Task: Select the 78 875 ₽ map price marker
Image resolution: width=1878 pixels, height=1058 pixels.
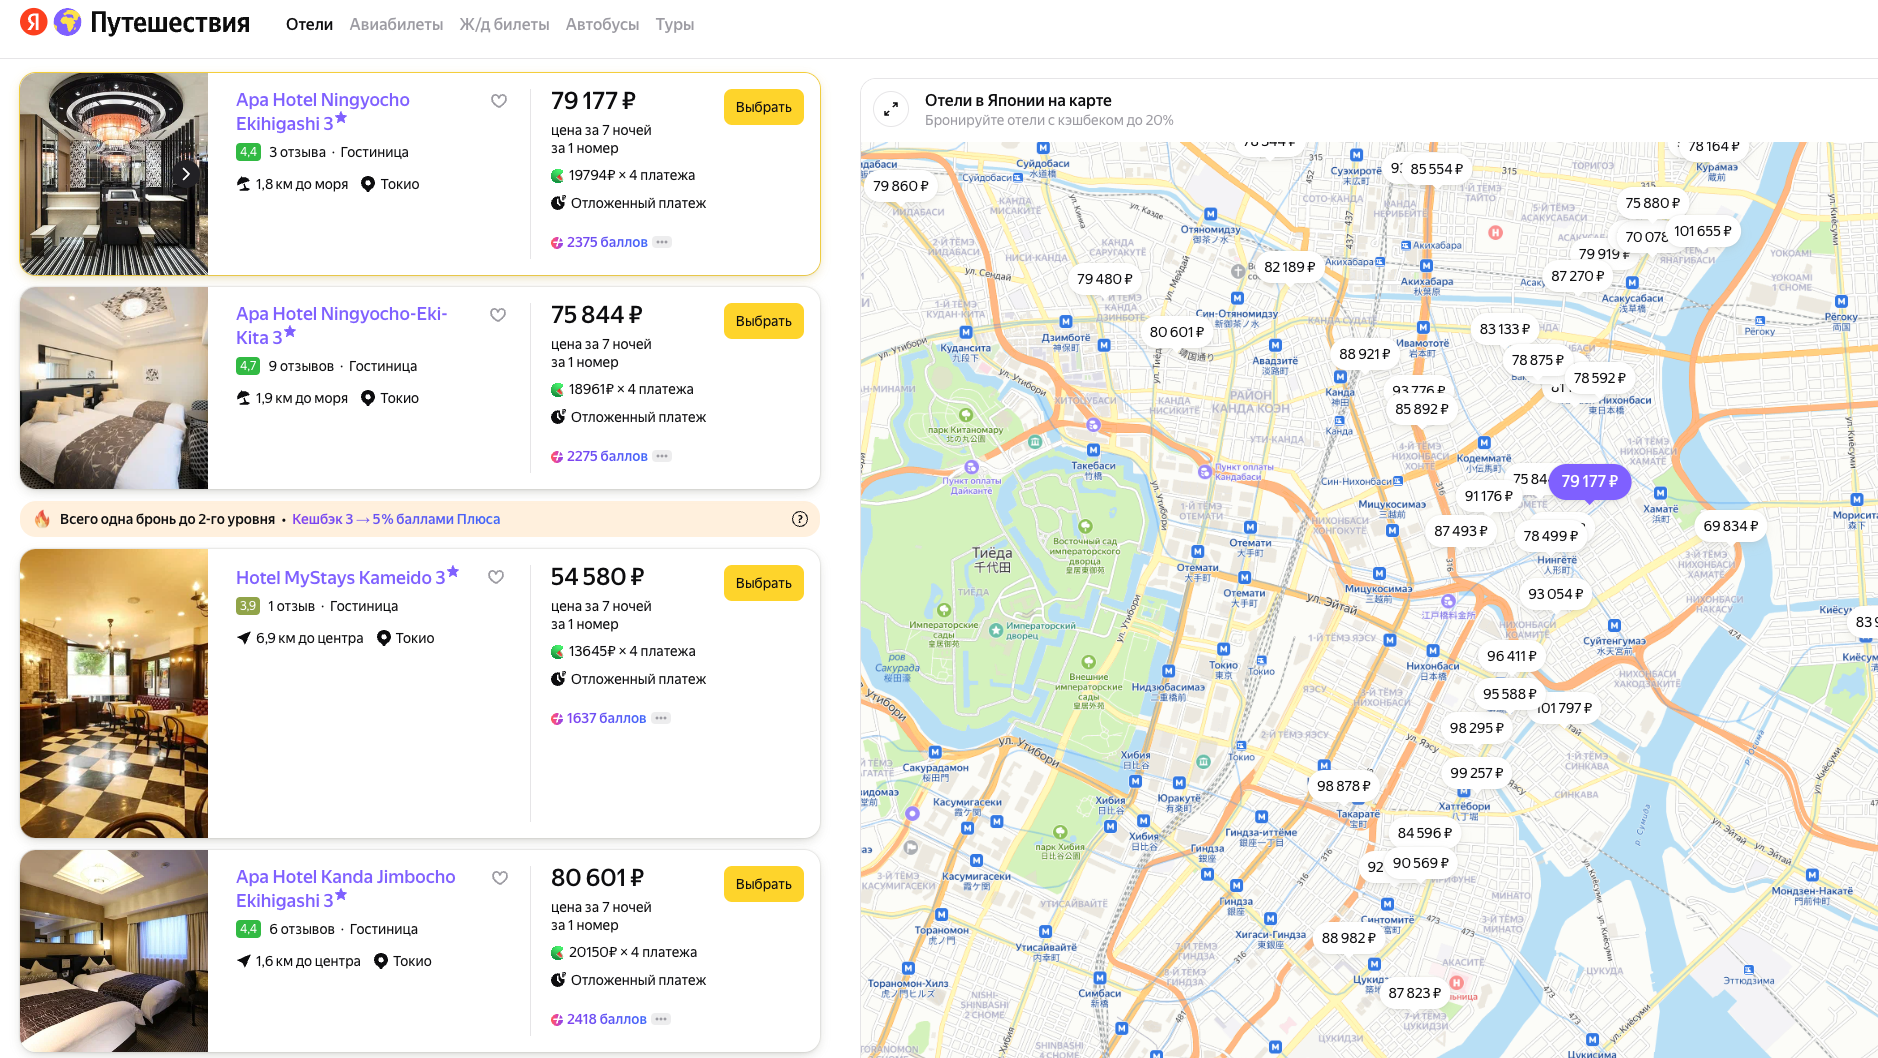Action: pyautogui.click(x=1537, y=360)
